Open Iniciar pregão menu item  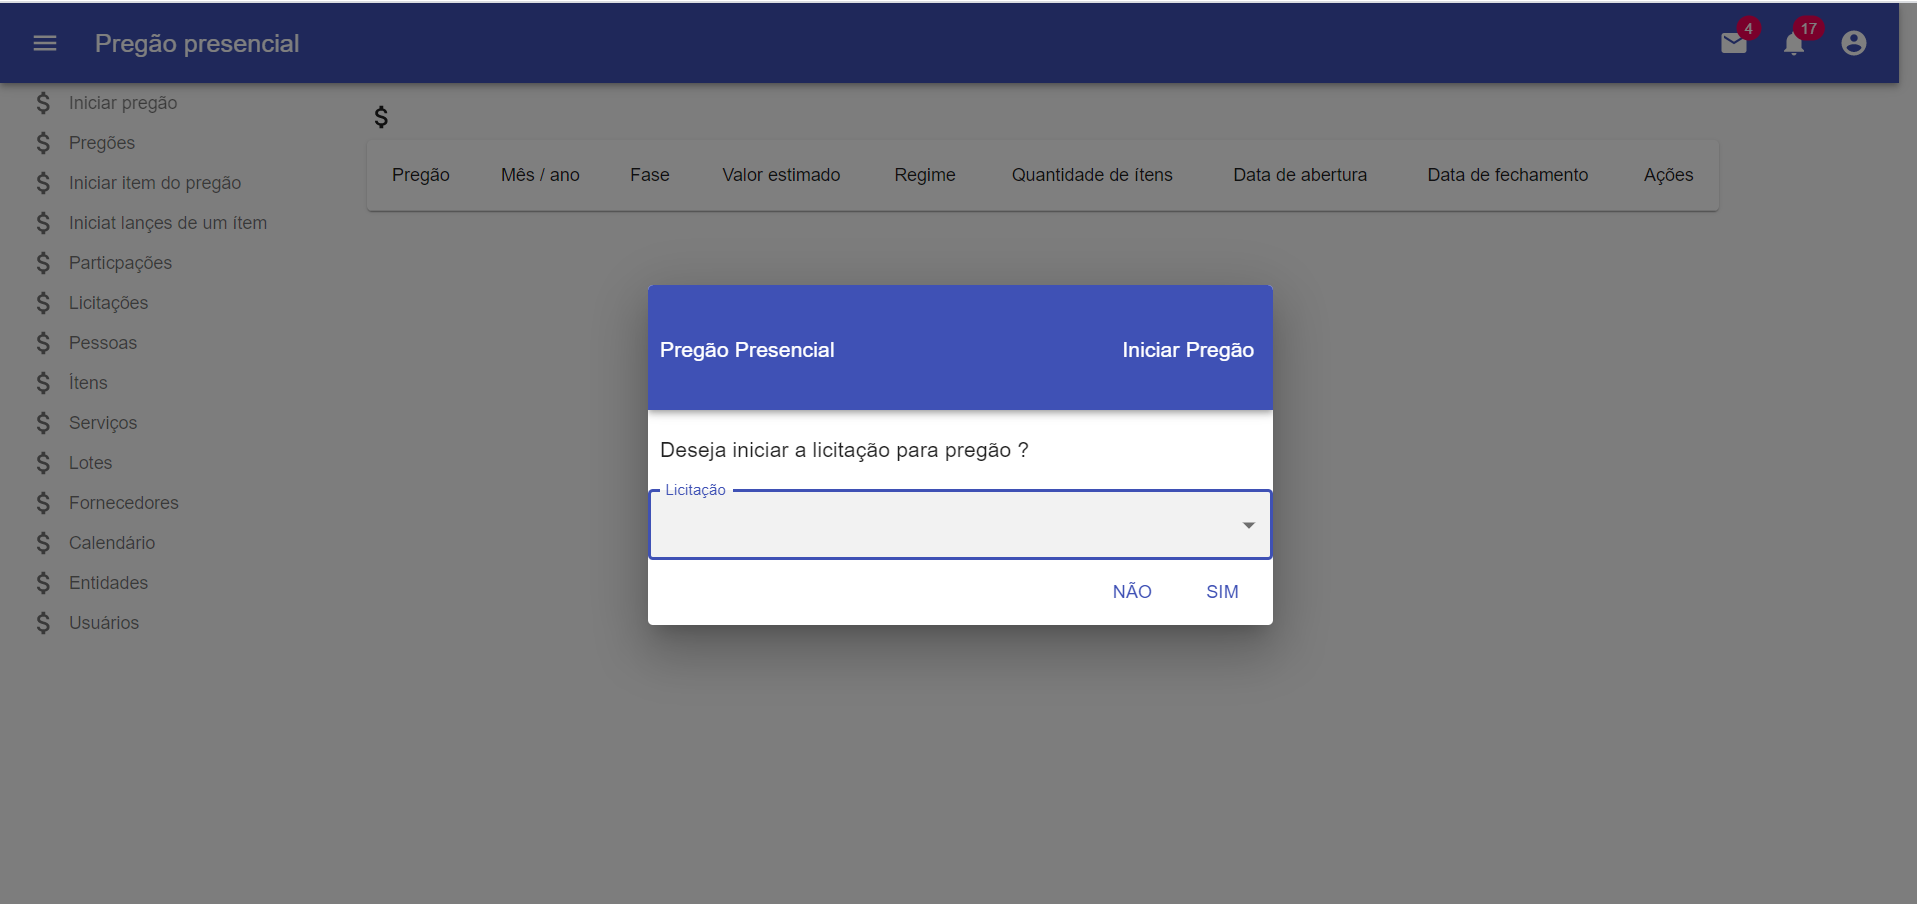tap(123, 103)
